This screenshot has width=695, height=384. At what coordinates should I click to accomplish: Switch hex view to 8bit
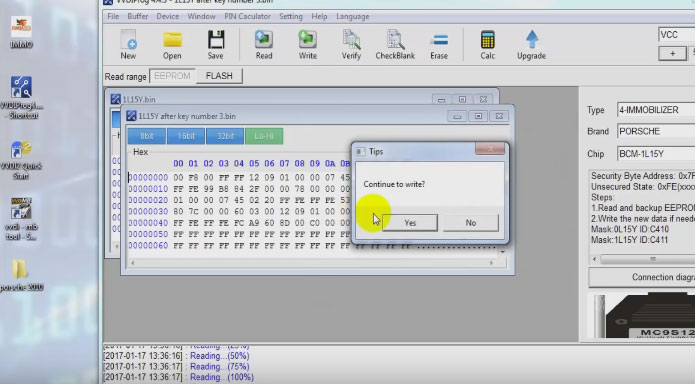[147, 136]
